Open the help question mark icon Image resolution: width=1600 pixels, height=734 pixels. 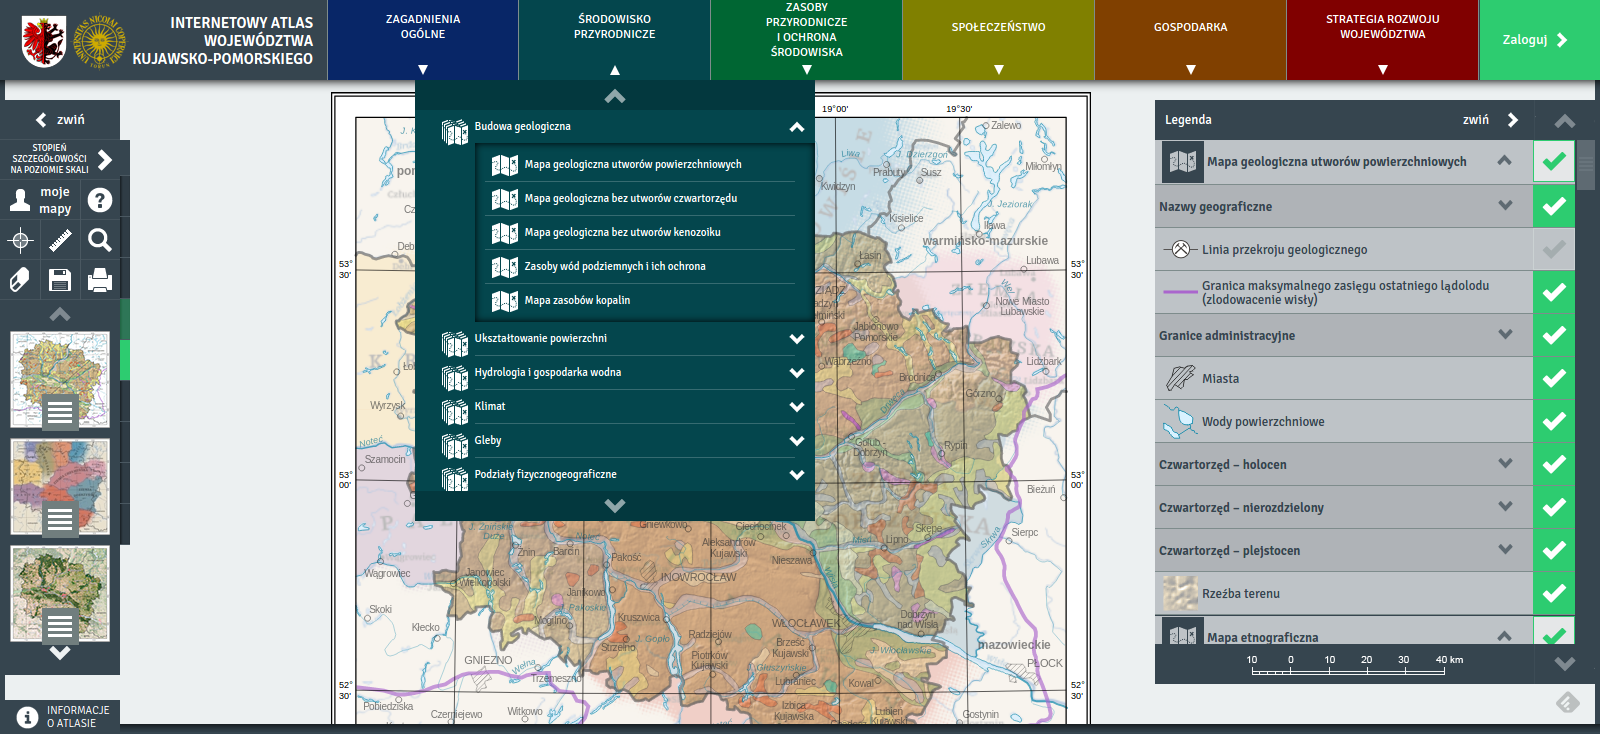[100, 200]
